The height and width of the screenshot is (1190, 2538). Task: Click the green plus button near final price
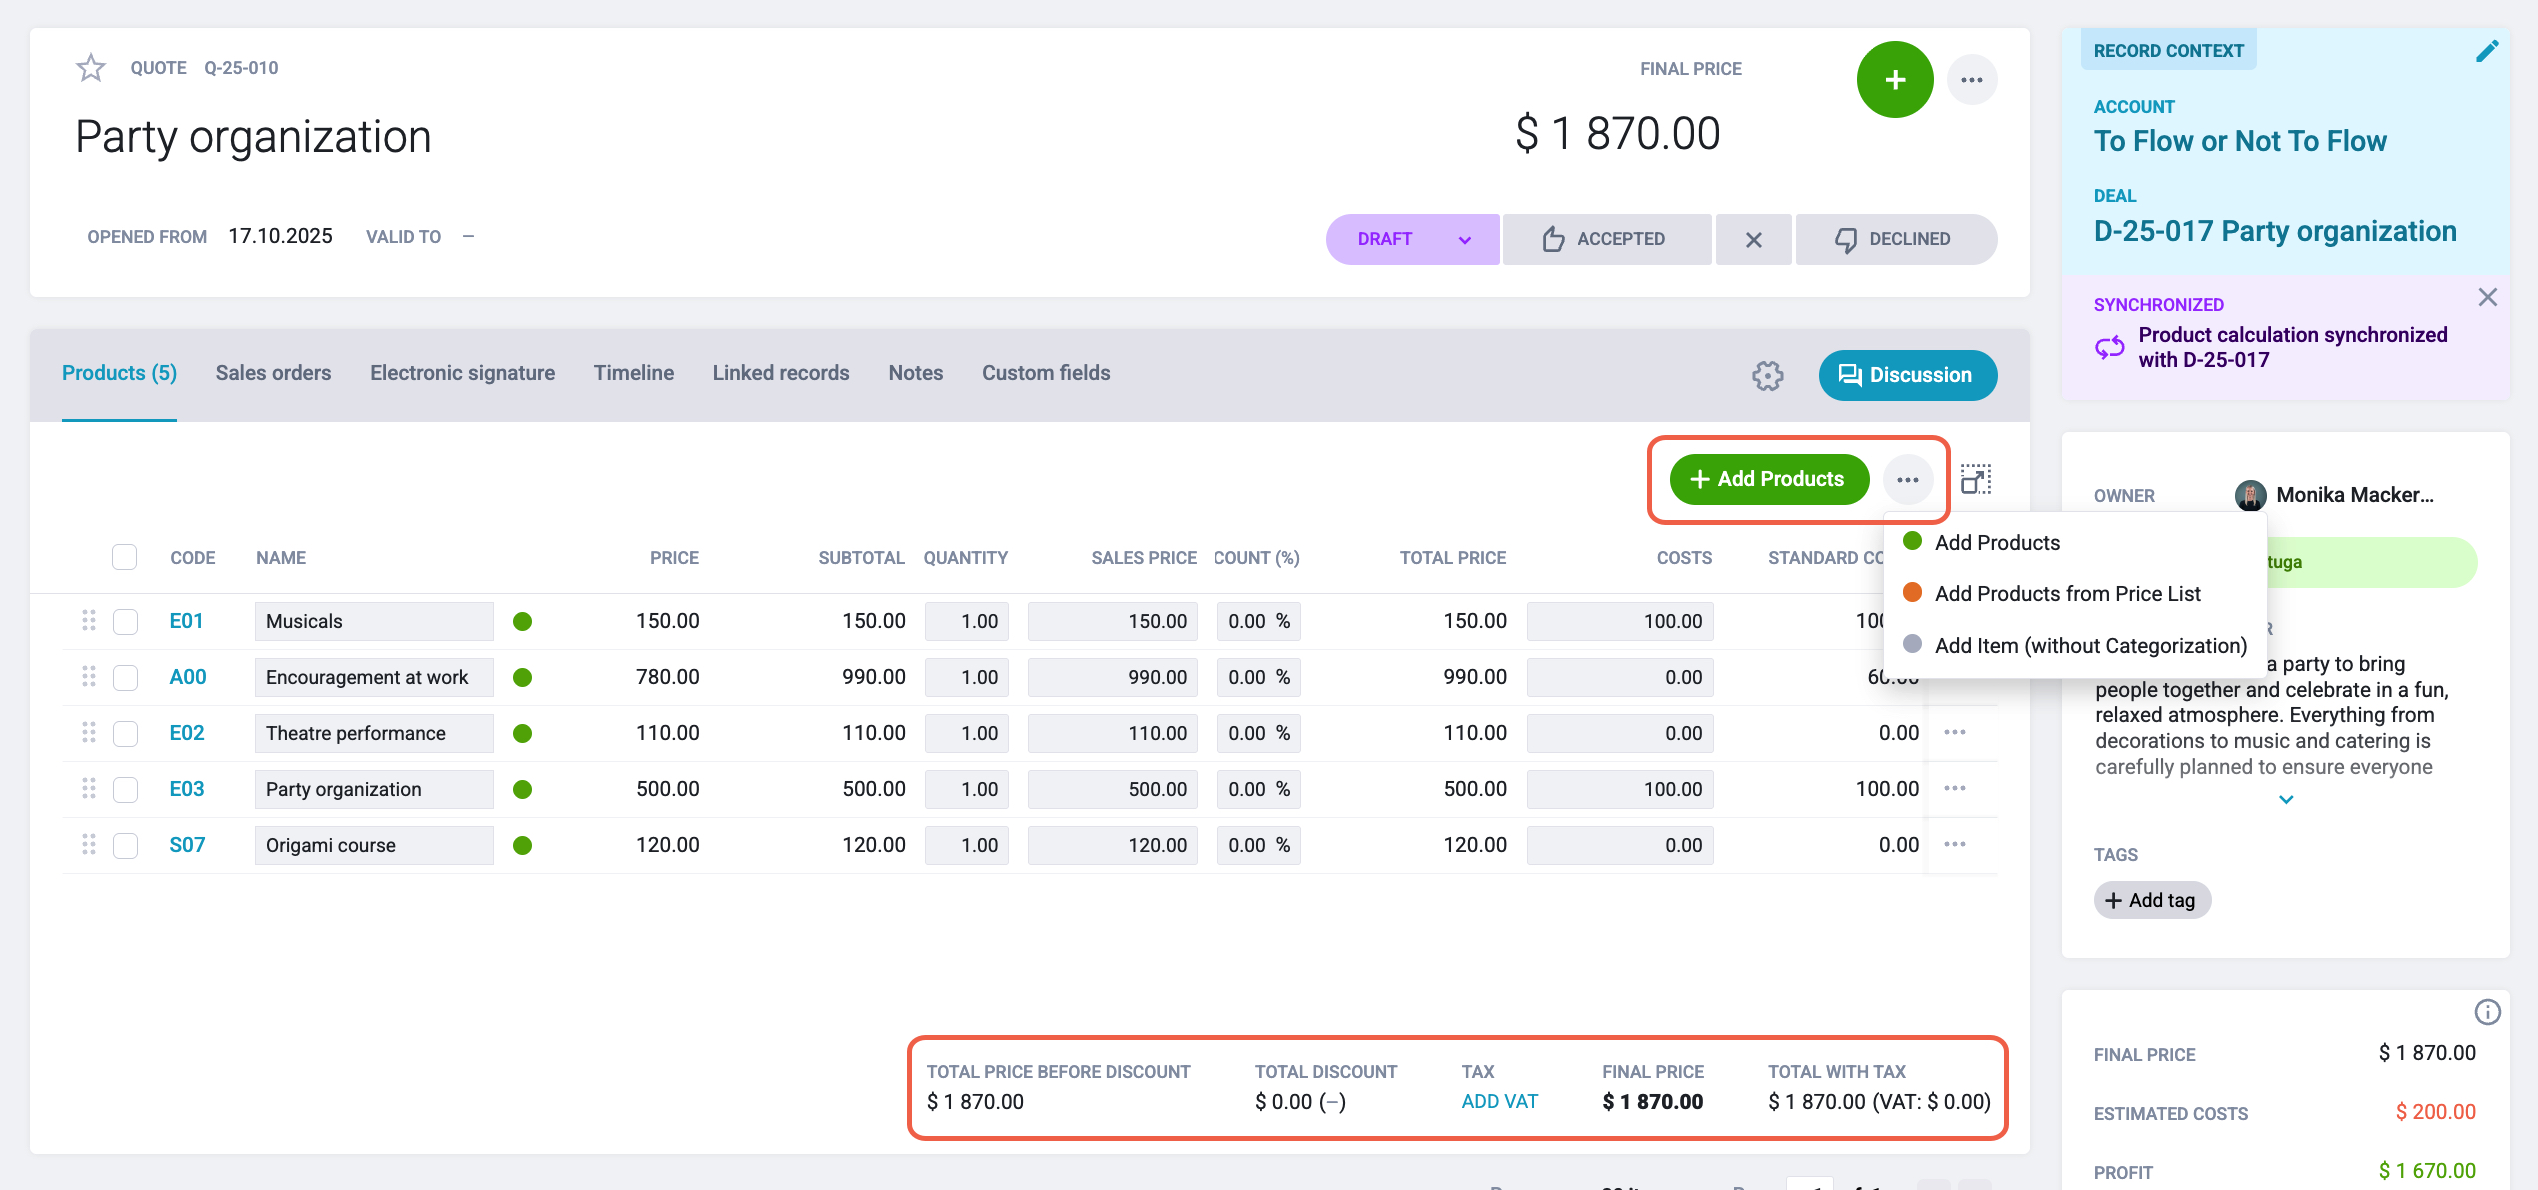tap(1895, 80)
